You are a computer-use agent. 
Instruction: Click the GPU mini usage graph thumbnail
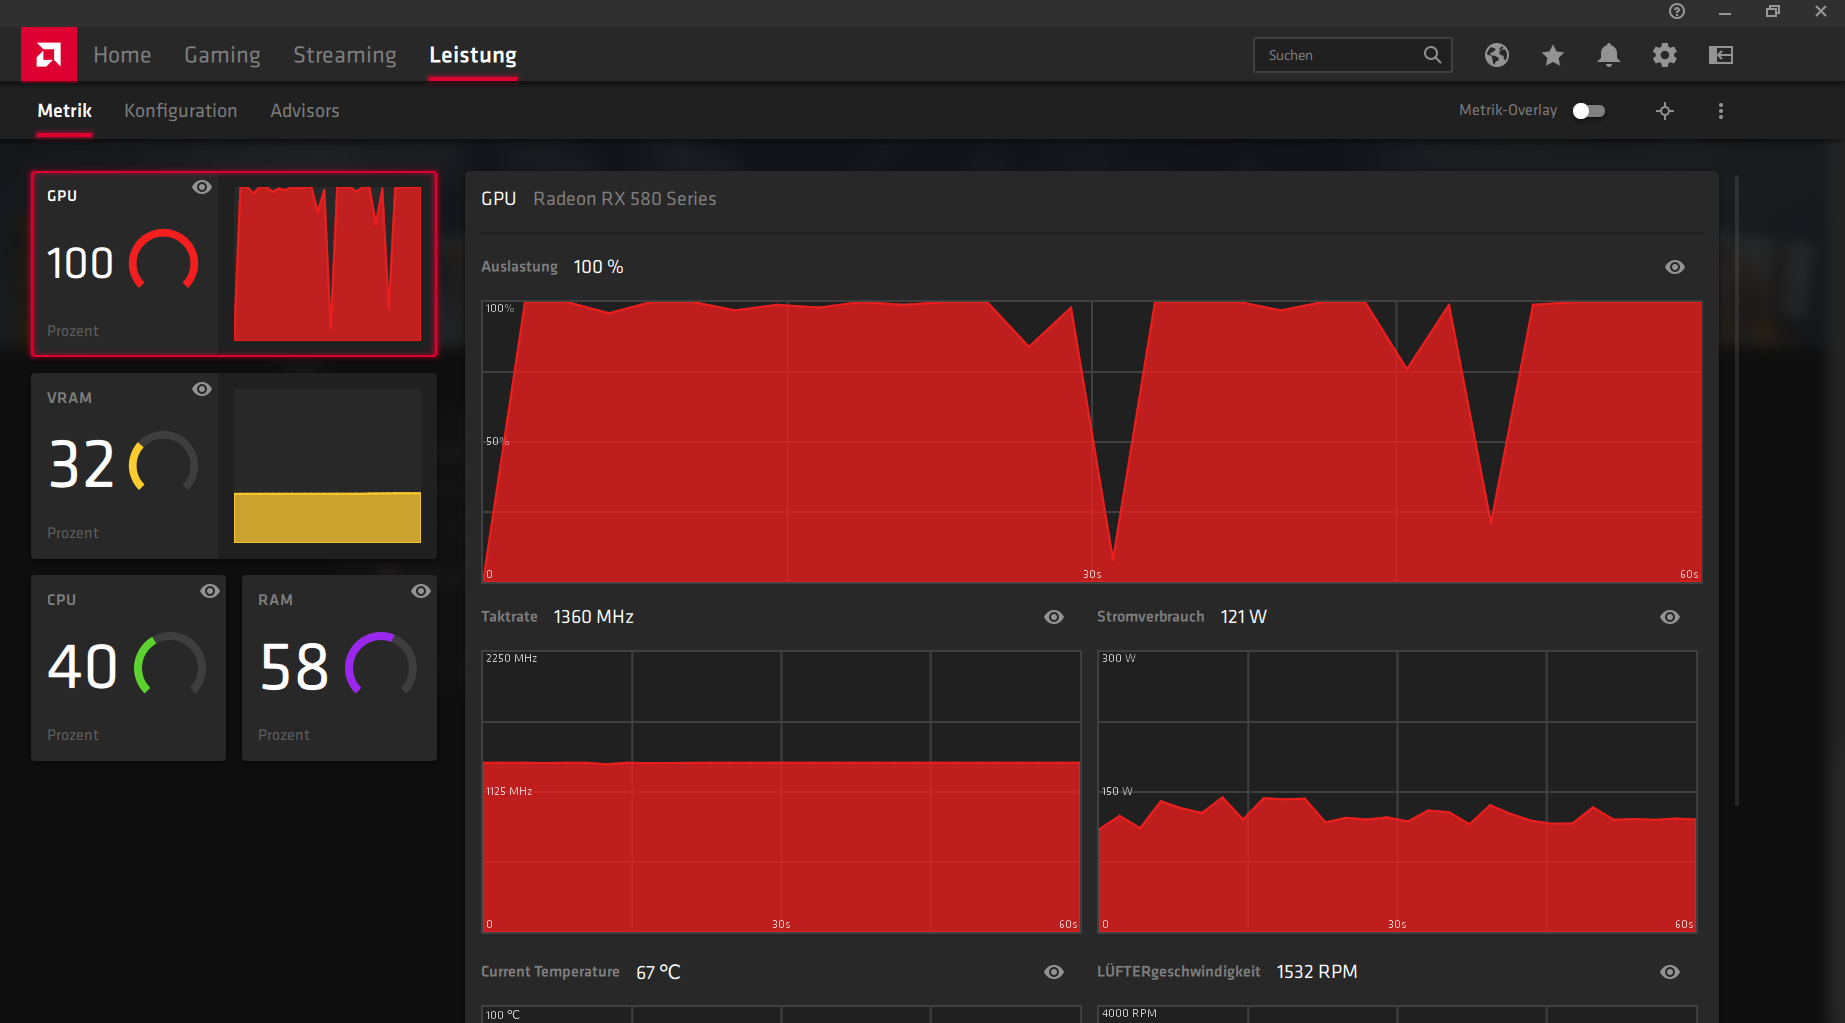tap(327, 264)
